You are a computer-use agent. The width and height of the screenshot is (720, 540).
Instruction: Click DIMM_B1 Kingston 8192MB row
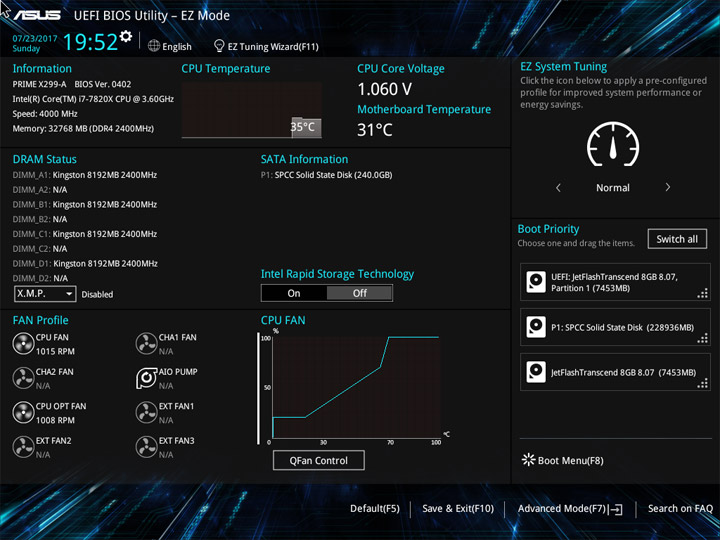(x=85, y=204)
